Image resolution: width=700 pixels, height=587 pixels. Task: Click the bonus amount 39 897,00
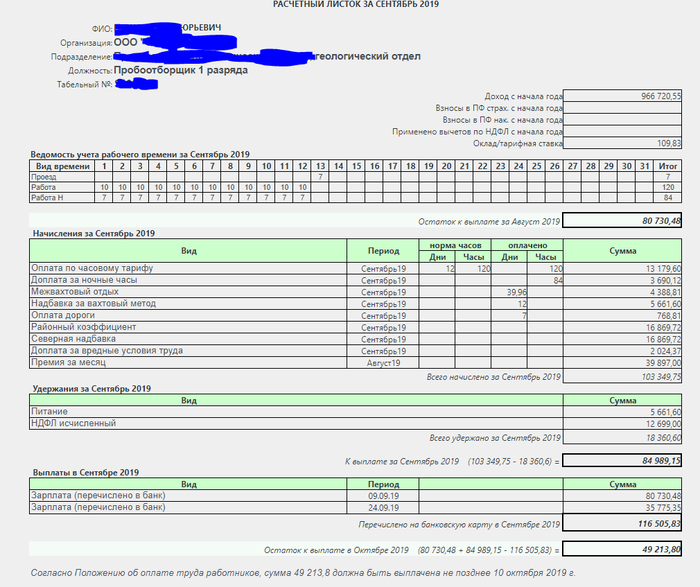tap(663, 363)
